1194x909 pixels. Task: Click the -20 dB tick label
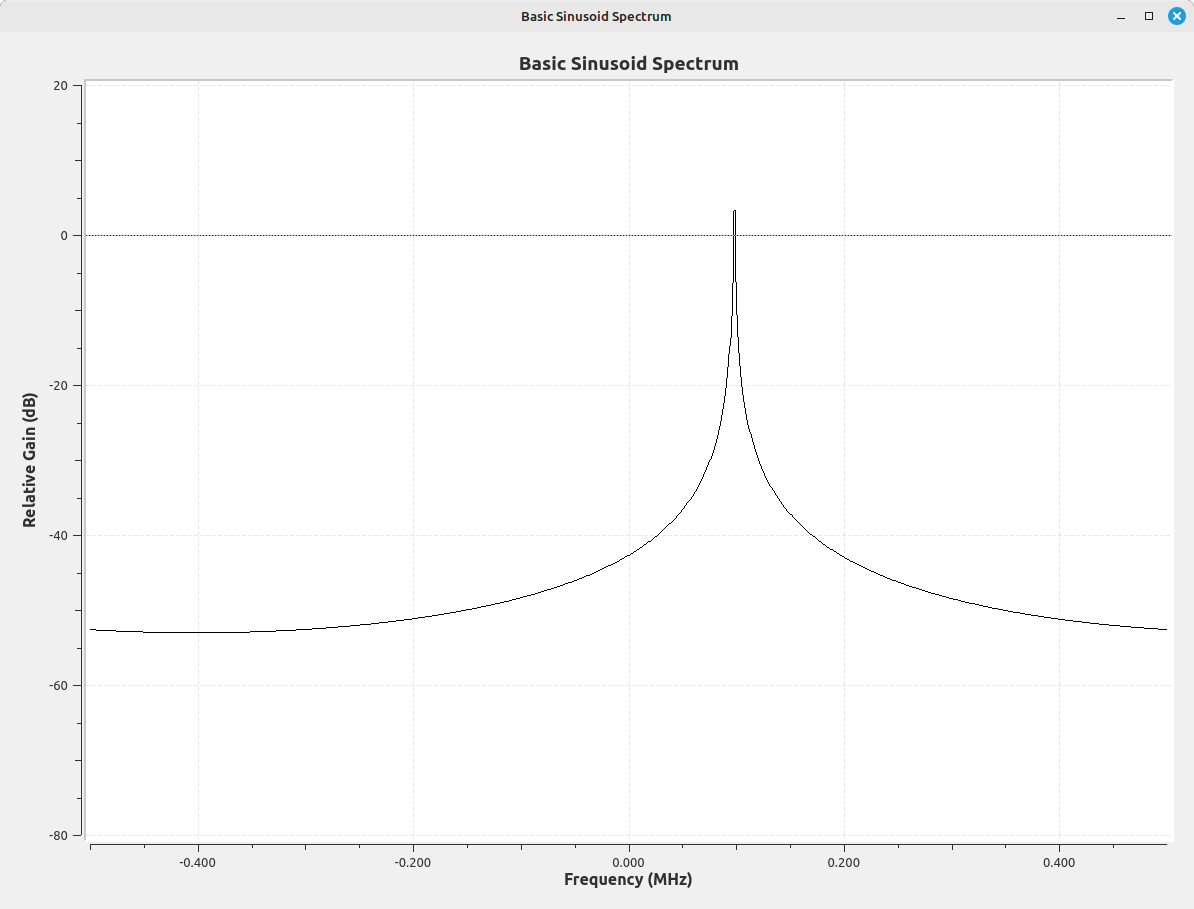pos(59,386)
